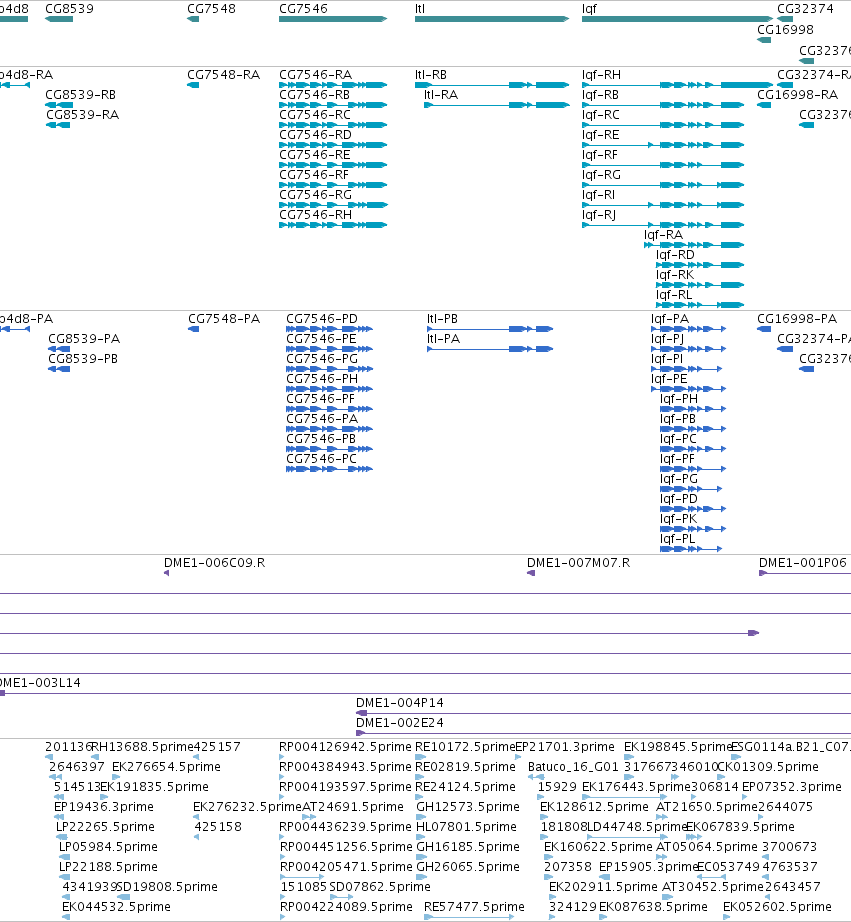Viewport: 851px width, 922px height.
Task: Click BAC clone DME1-001P06
Action: [x=805, y=573]
